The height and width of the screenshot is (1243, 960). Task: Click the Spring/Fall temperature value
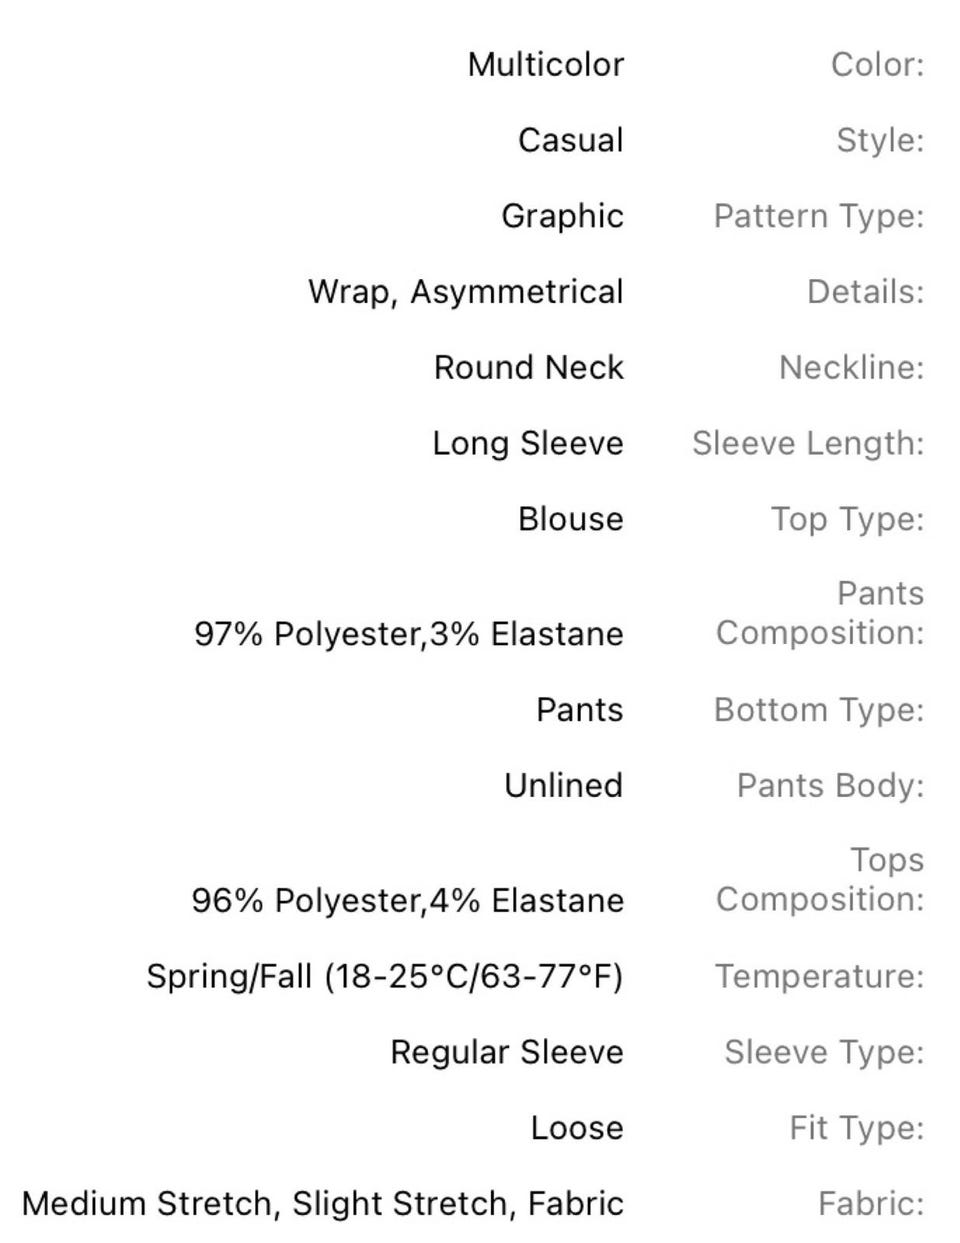384,976
